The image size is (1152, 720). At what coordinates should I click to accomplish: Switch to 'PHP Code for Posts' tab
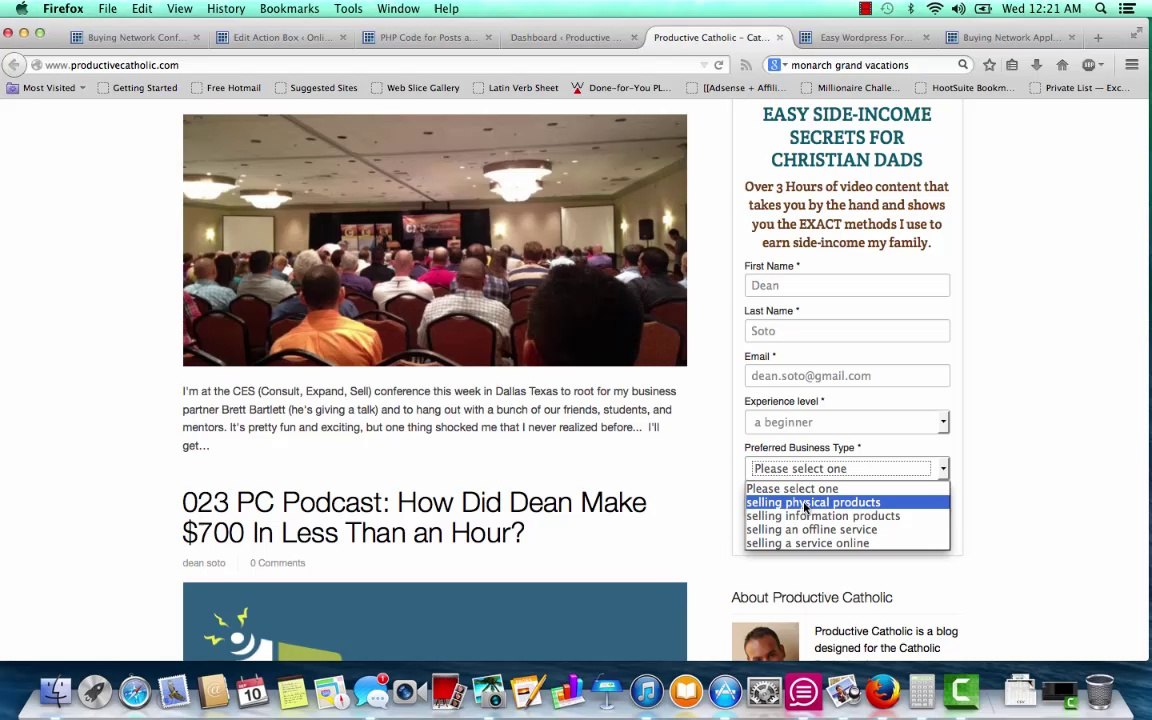[428, 37]
